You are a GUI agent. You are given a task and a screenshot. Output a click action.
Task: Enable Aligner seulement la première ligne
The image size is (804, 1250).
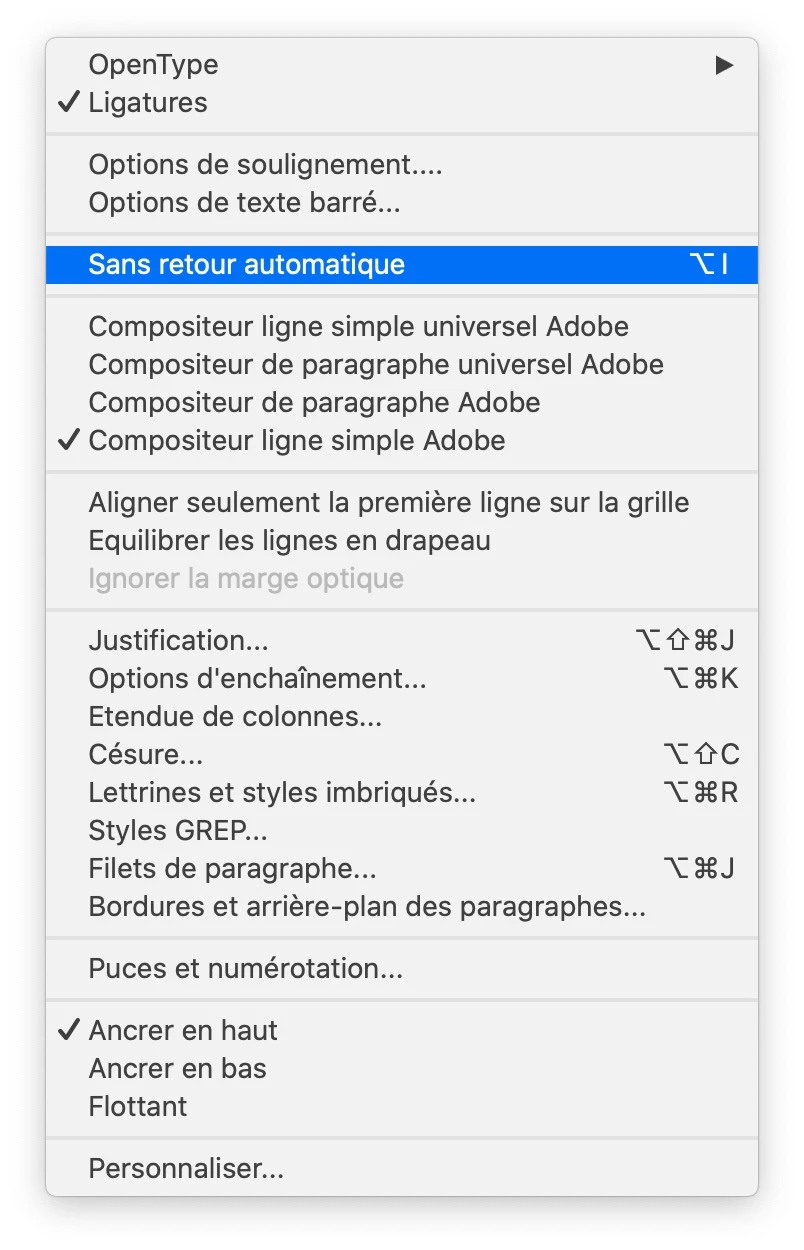pos(388,503)
